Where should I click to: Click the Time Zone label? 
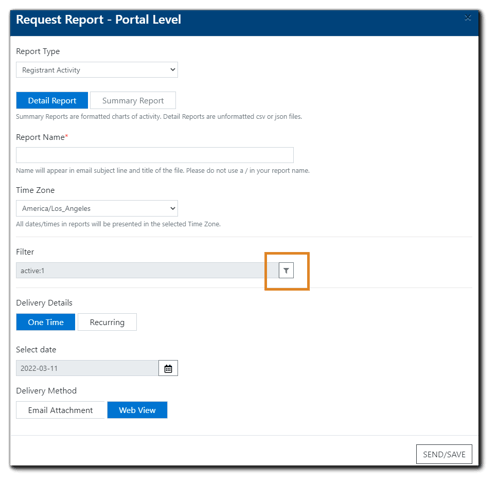pos(35,190)
